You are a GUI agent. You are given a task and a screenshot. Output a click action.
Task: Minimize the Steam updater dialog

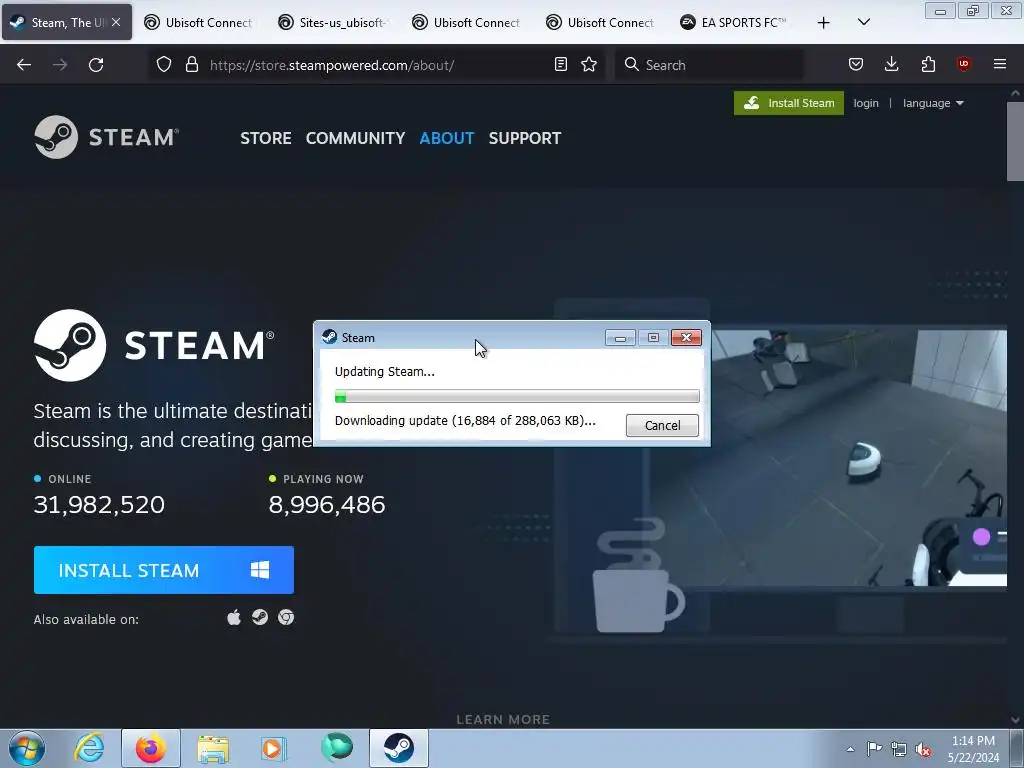pos(620,338)
